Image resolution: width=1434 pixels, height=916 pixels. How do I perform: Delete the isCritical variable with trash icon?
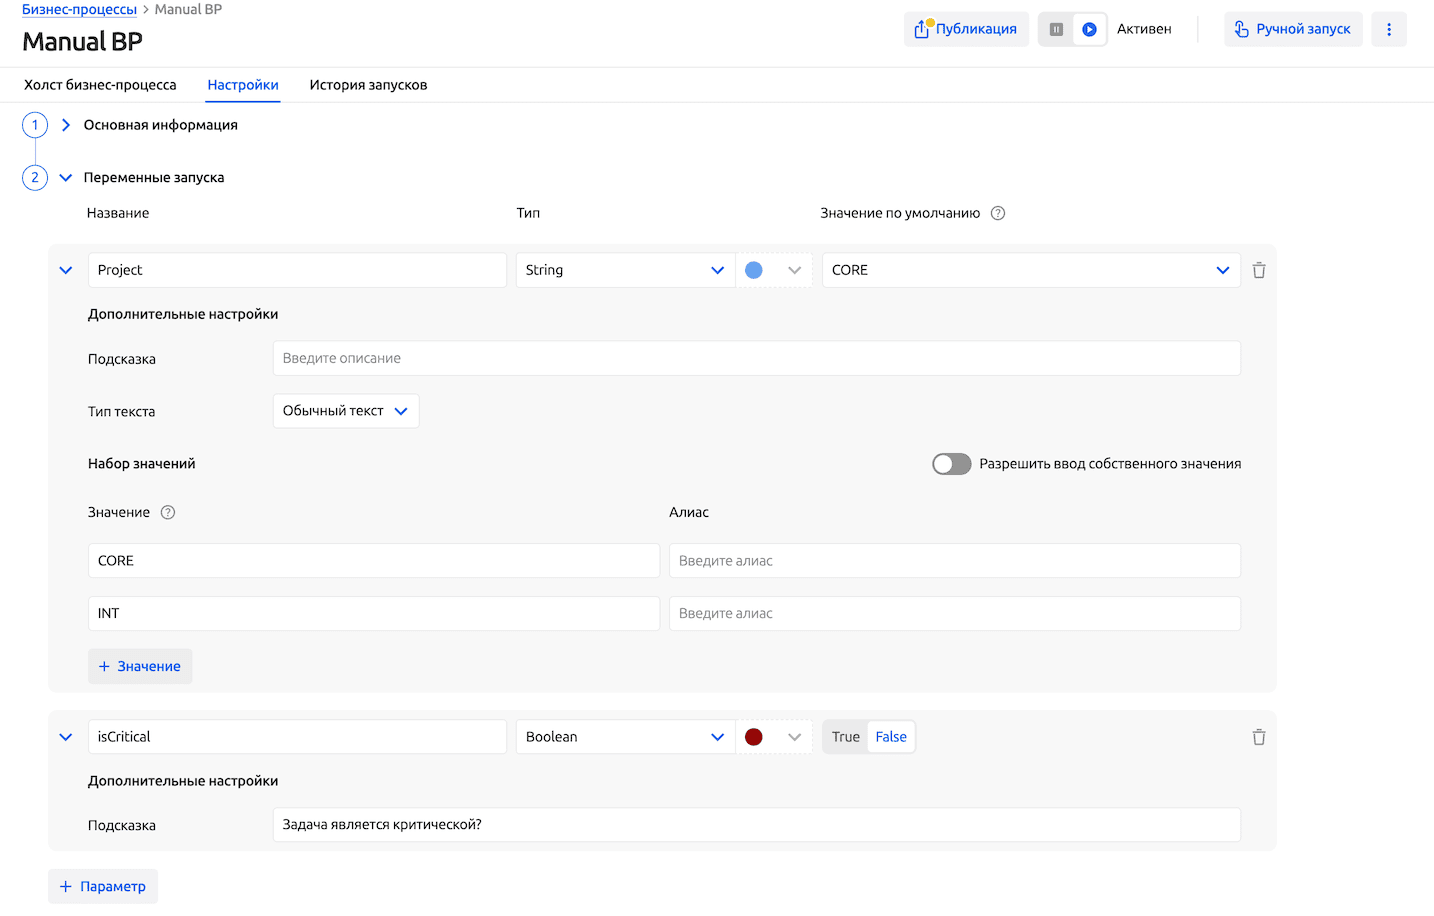point(1258,738)
